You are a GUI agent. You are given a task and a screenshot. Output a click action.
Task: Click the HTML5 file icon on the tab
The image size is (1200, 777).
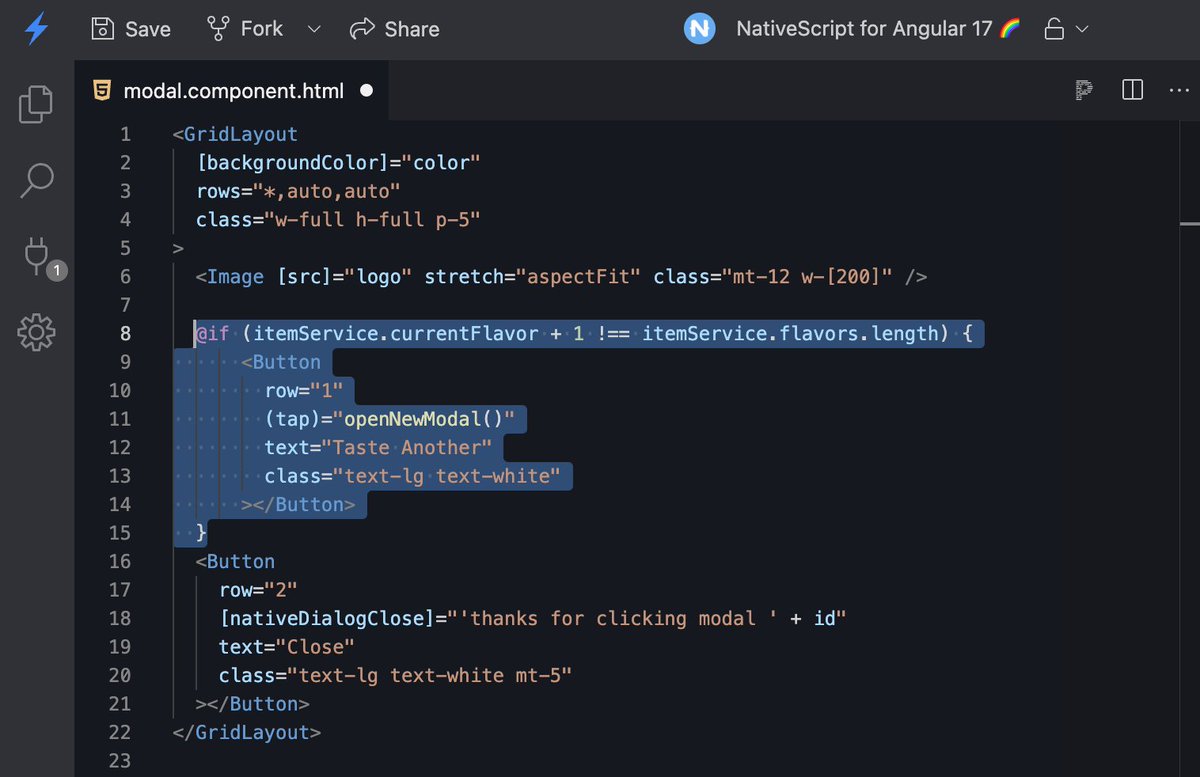point(101,91)
